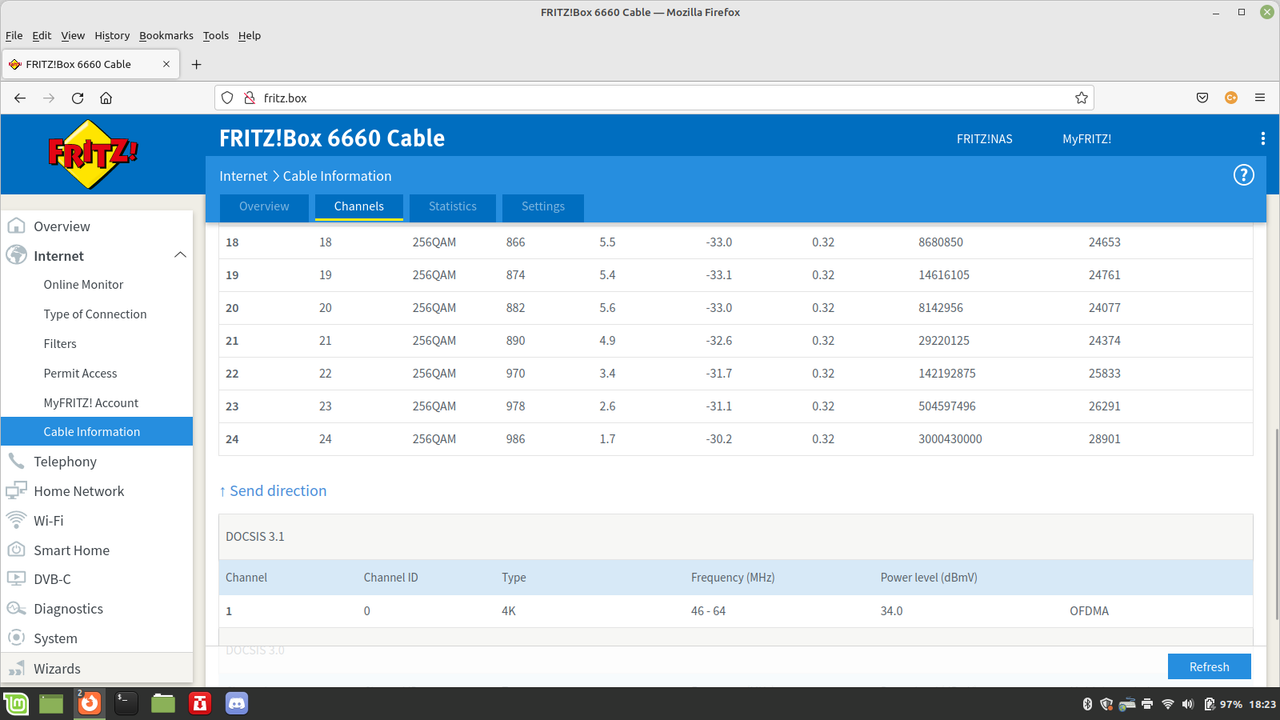Image resolution: width=1280 pixels, height=720 pixels.
Task: Click the insecure connection lock icon
Action: [x=249, y=98]
